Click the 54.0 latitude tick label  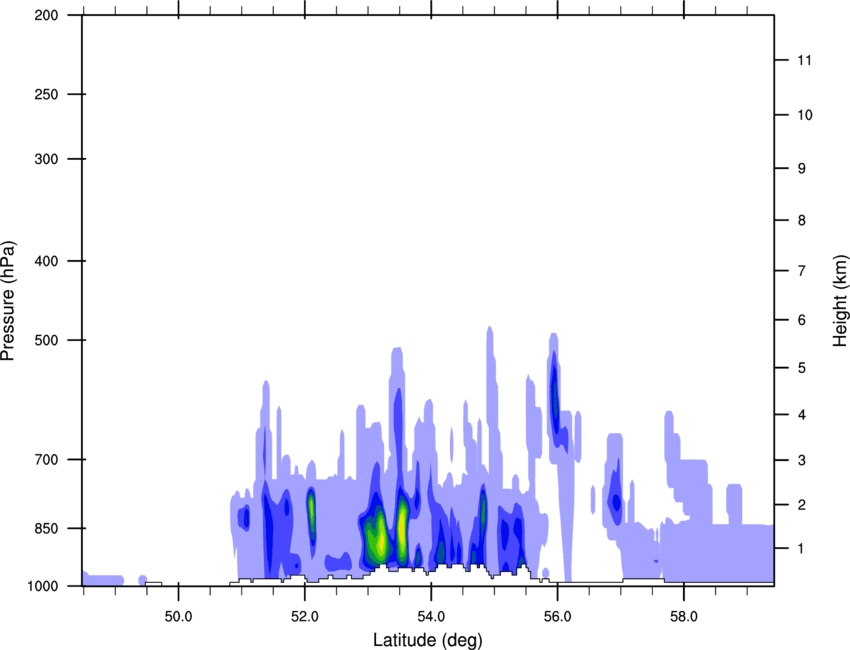pos(431,617)
